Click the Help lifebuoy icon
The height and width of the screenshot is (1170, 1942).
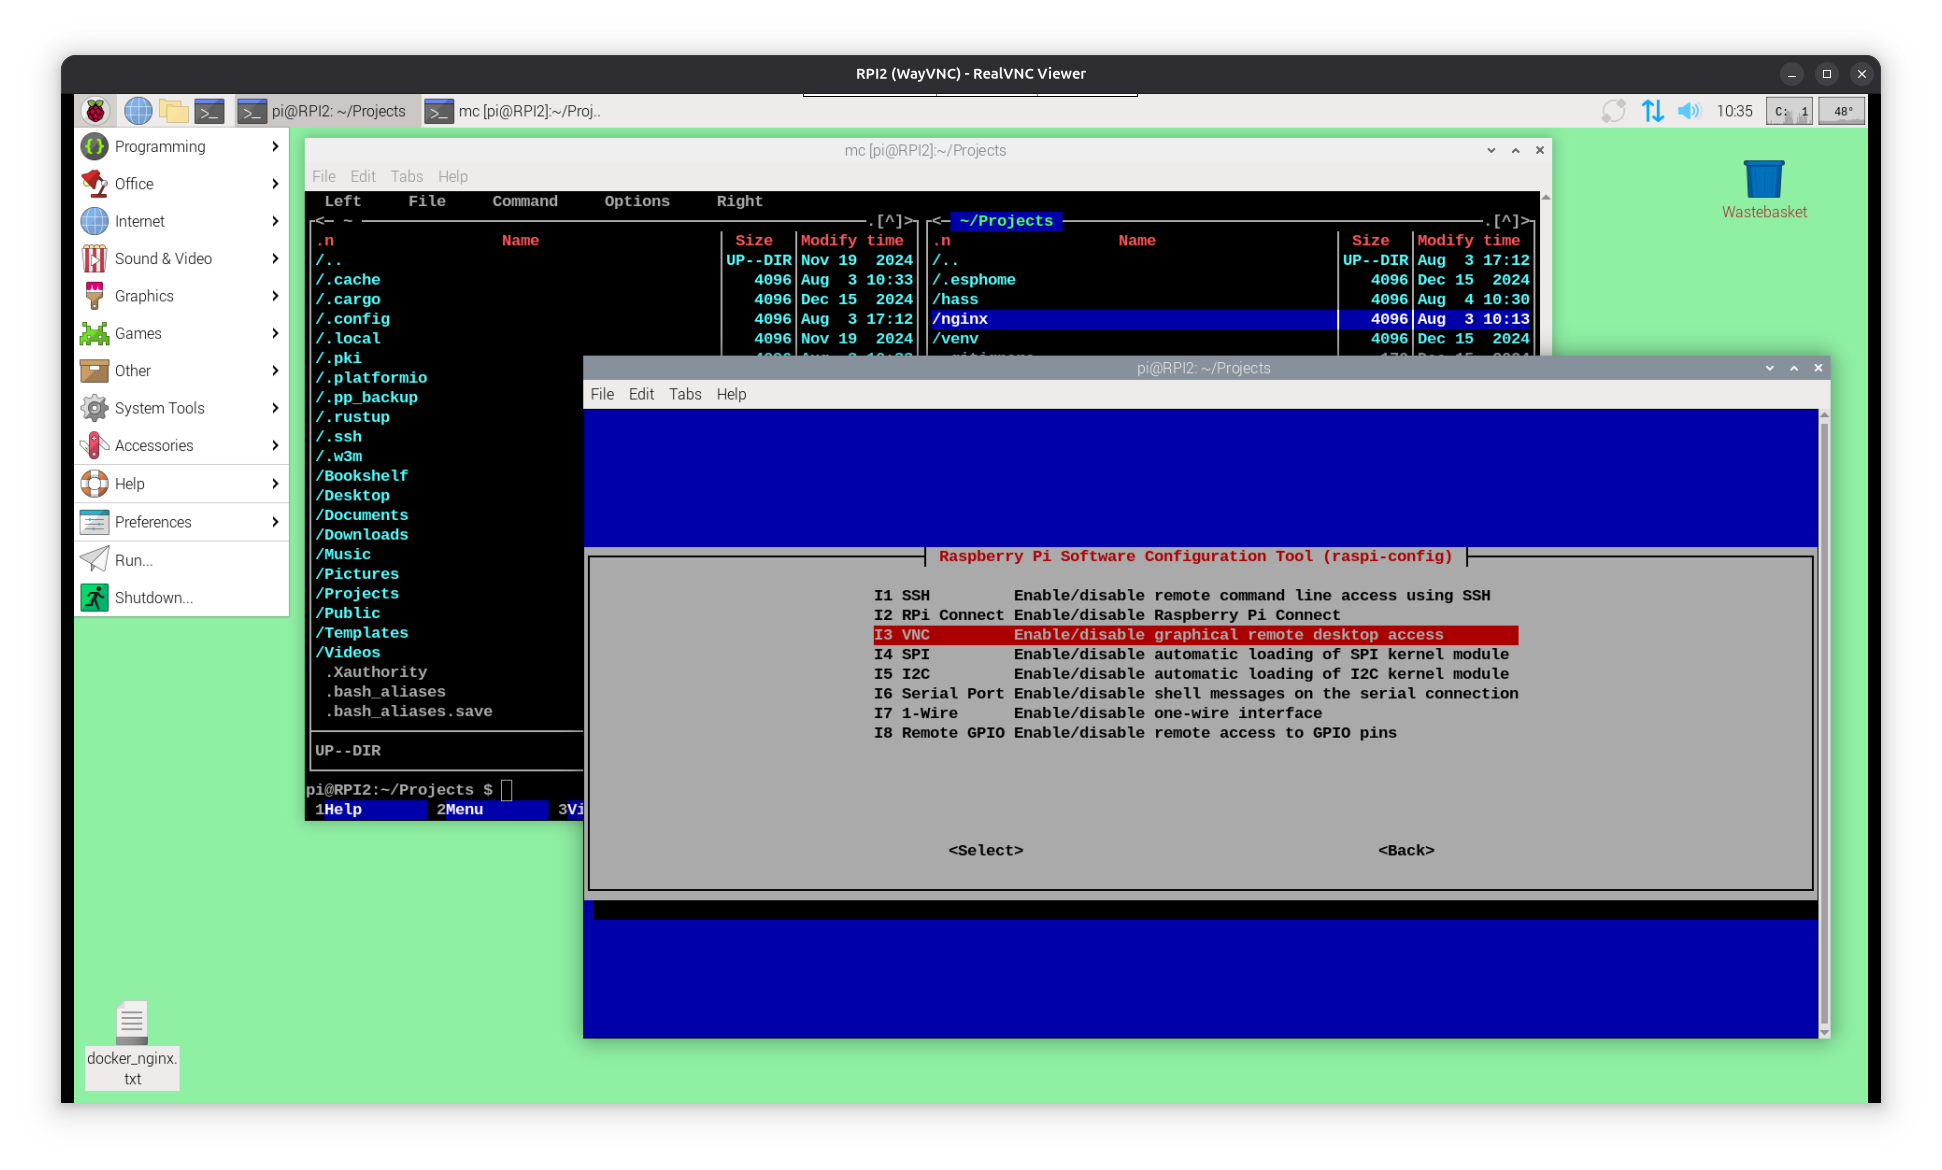[95, 484]
